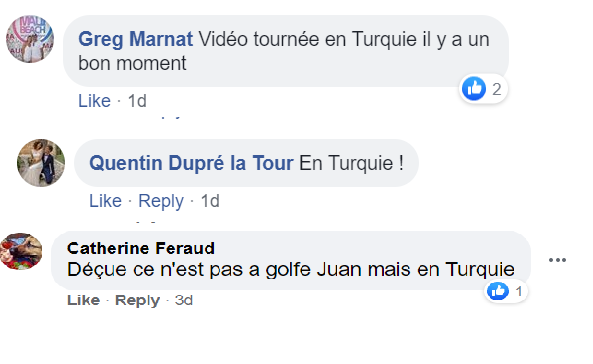Open Quentin Dupré la Tour's profile photo
593x364 pixels.
(41, 163)
